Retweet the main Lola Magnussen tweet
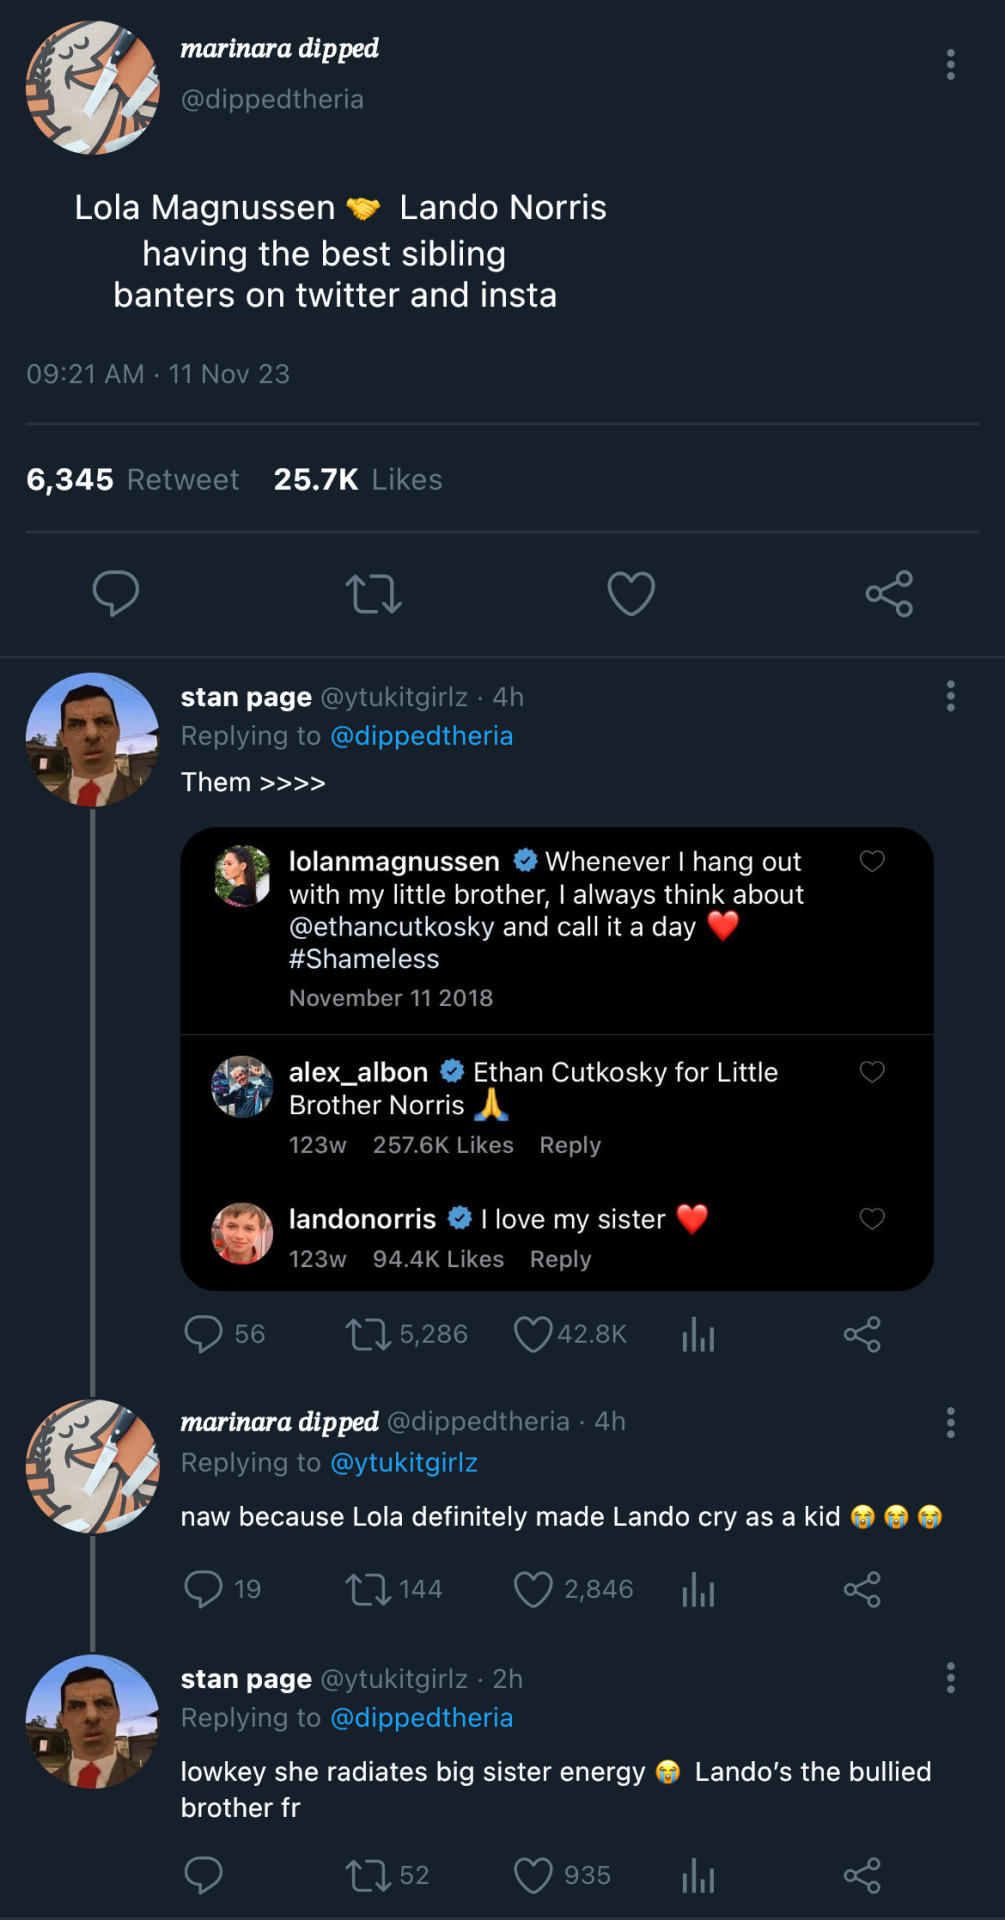 [x=373, y=593]
